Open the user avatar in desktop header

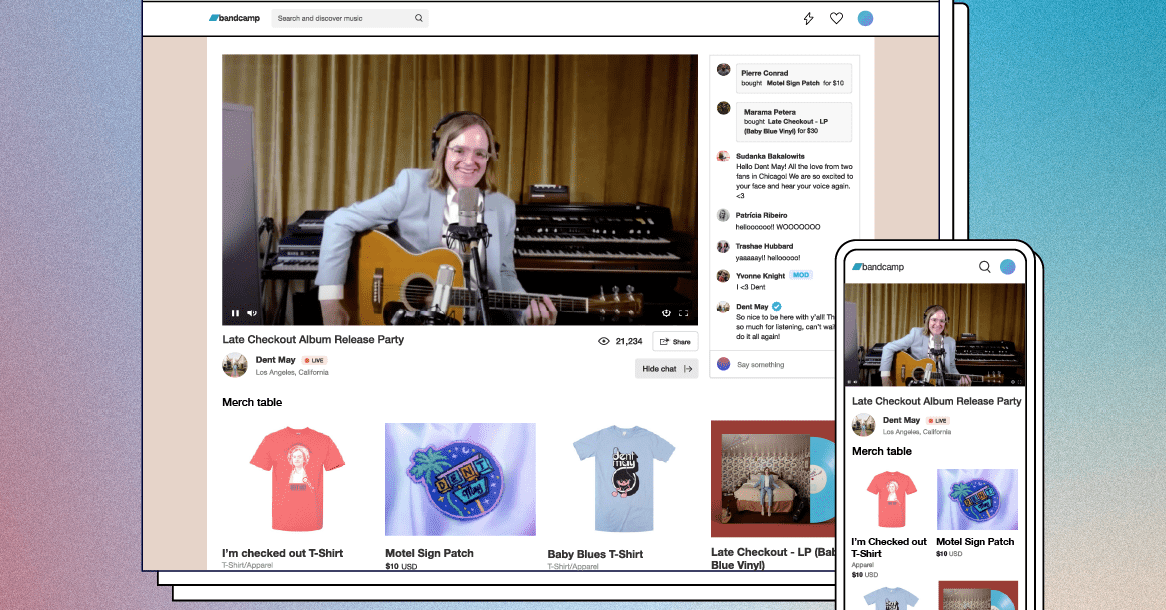[865, 19]
